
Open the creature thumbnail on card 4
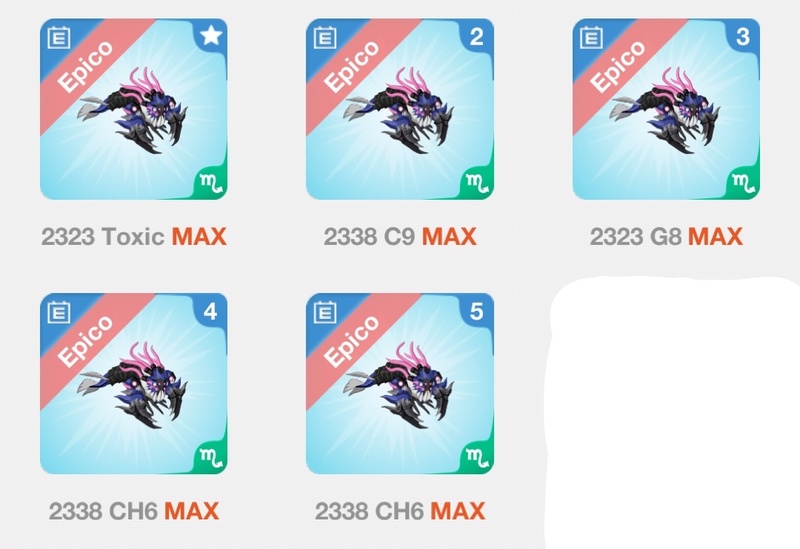(x=134, y=385)
